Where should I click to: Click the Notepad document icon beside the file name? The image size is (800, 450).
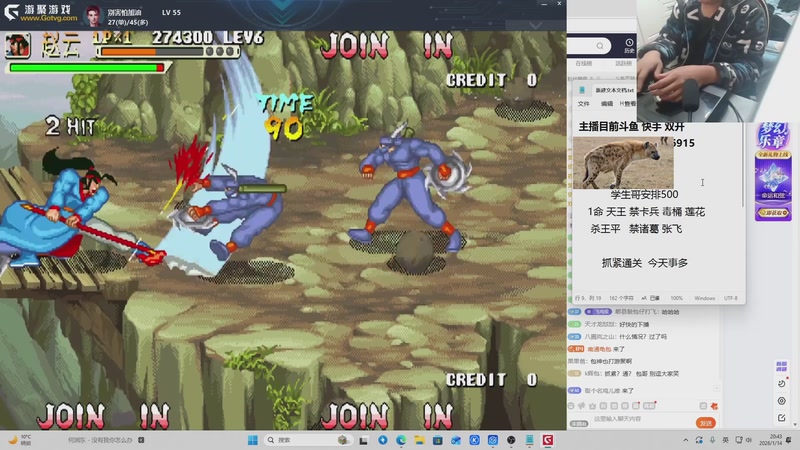pos(582,90)
